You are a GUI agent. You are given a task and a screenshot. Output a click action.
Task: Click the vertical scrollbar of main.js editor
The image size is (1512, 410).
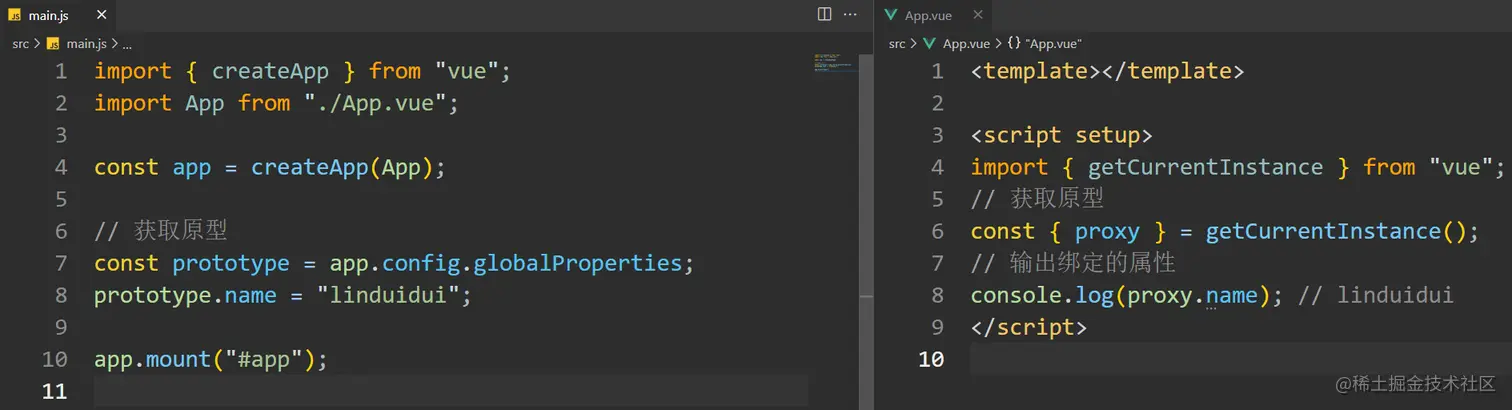pos(867,176)
